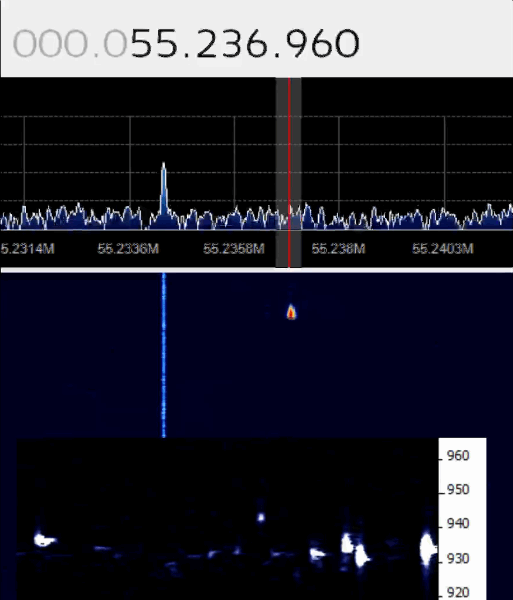Viewport: 513px width, 600px height.
Task: Click the 55.238M frequency axis label
Action: click(x=339, y=249)
